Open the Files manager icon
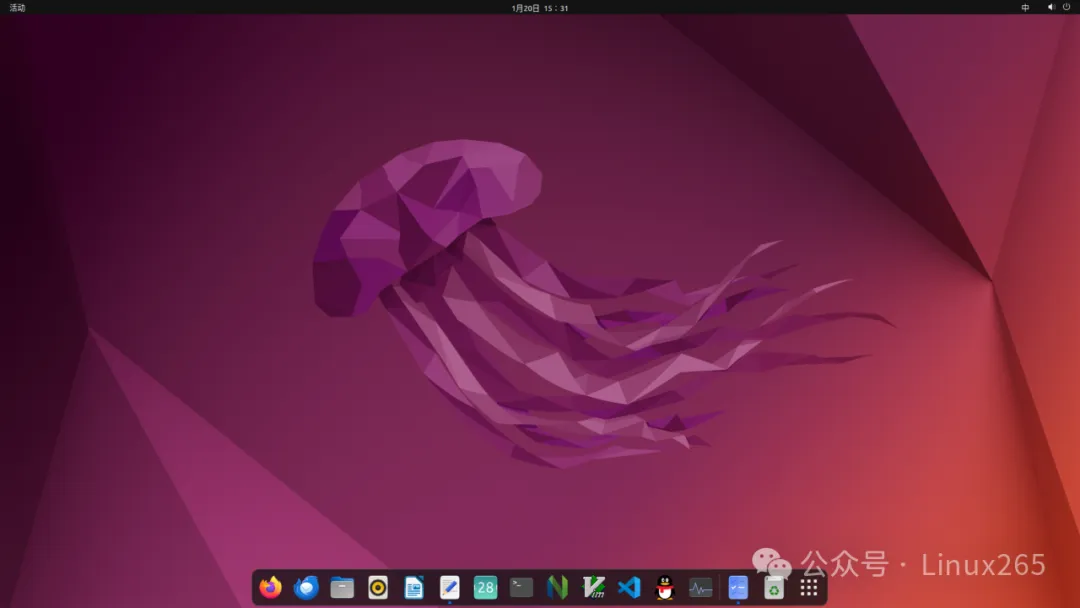 coord(342,587)
